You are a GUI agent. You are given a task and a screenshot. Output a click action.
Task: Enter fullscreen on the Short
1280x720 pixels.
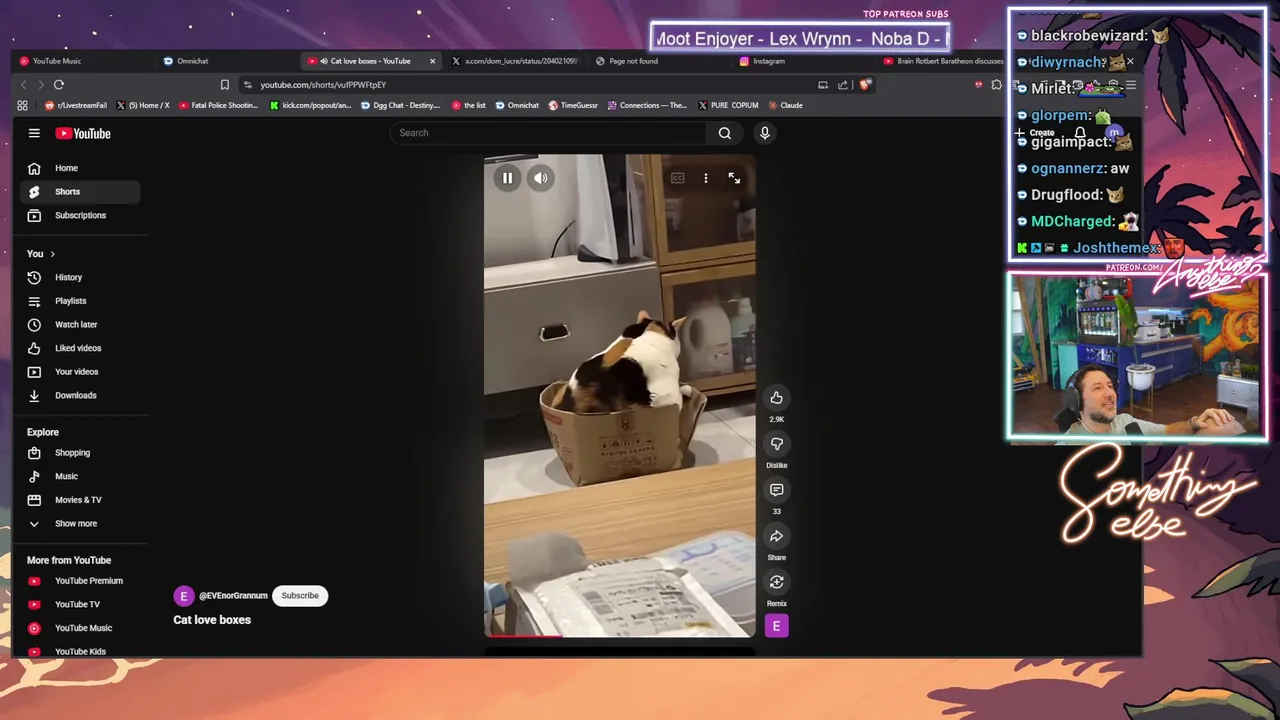[734, 178]
